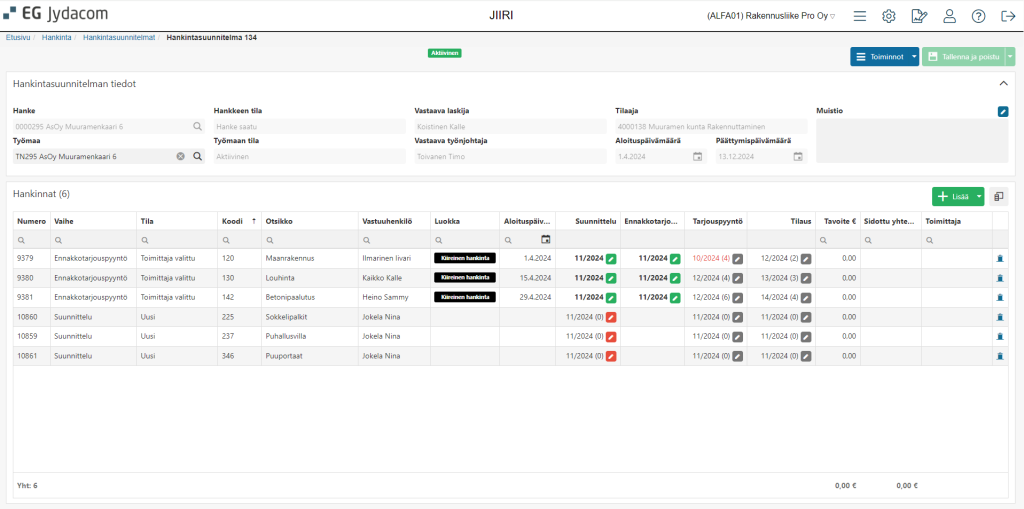Open company selector Rakennusliike Pro Oy

pos(771,16)
